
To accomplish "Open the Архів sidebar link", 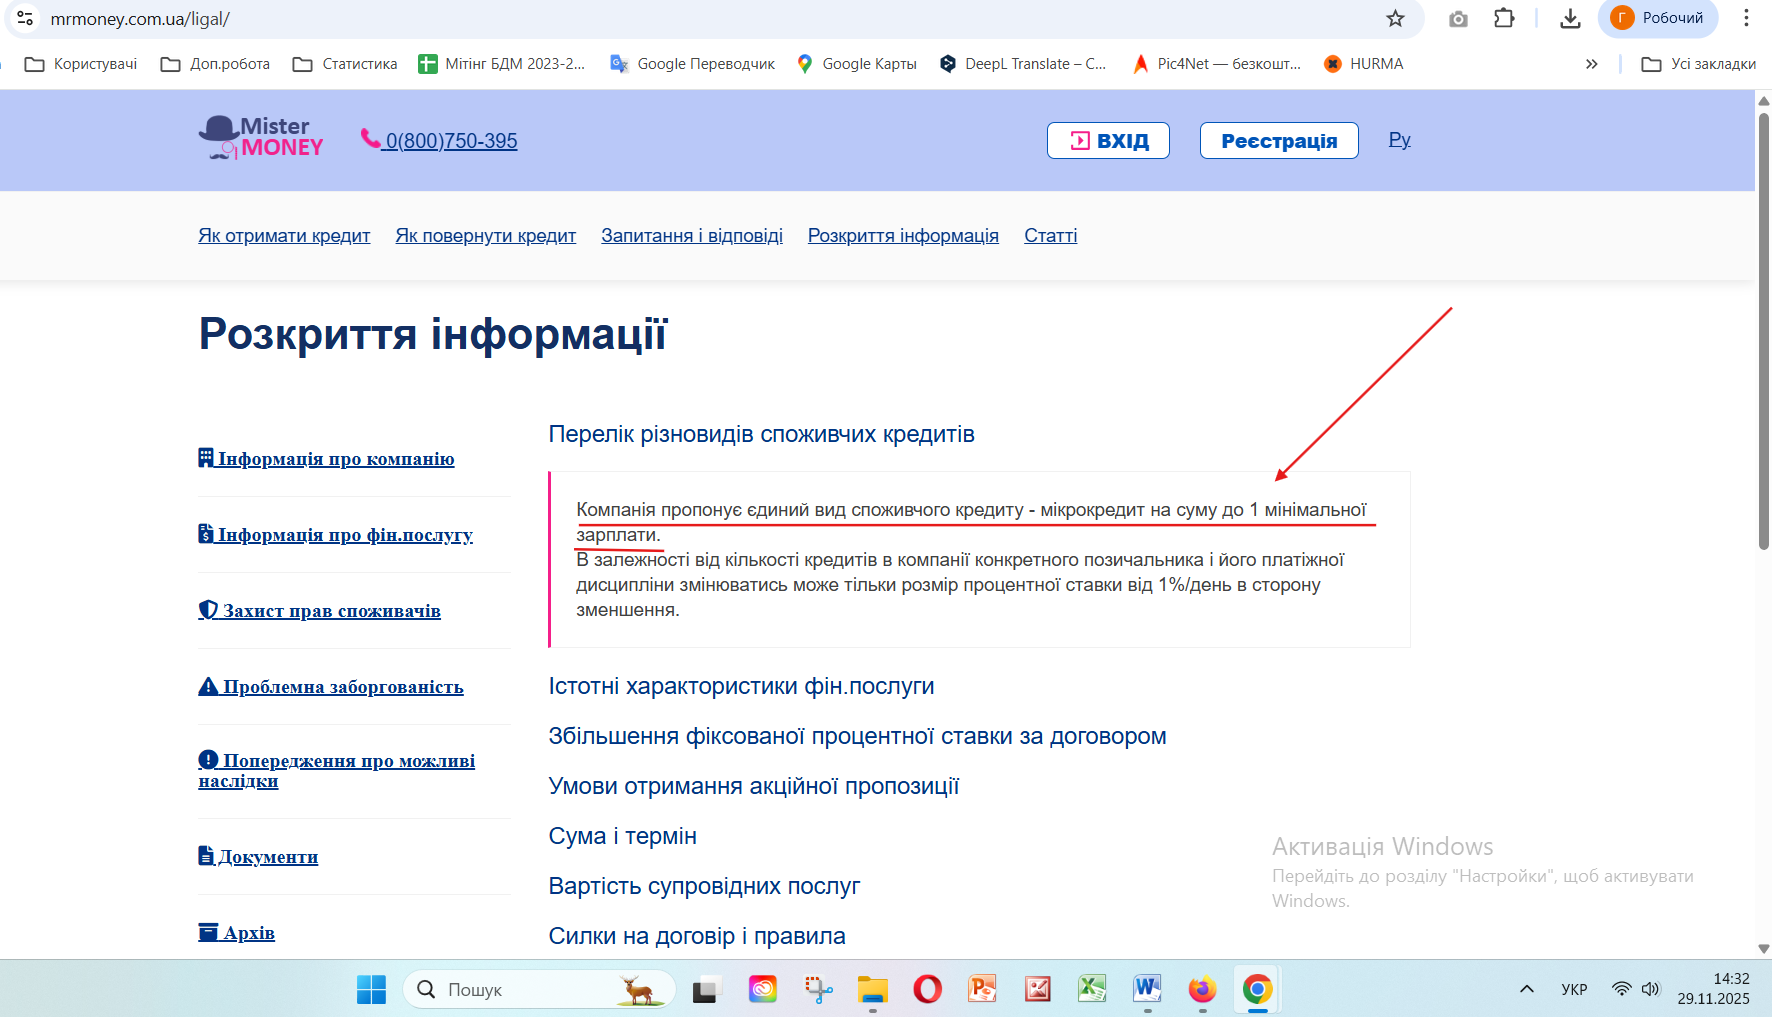I will [x=236, y=933].
